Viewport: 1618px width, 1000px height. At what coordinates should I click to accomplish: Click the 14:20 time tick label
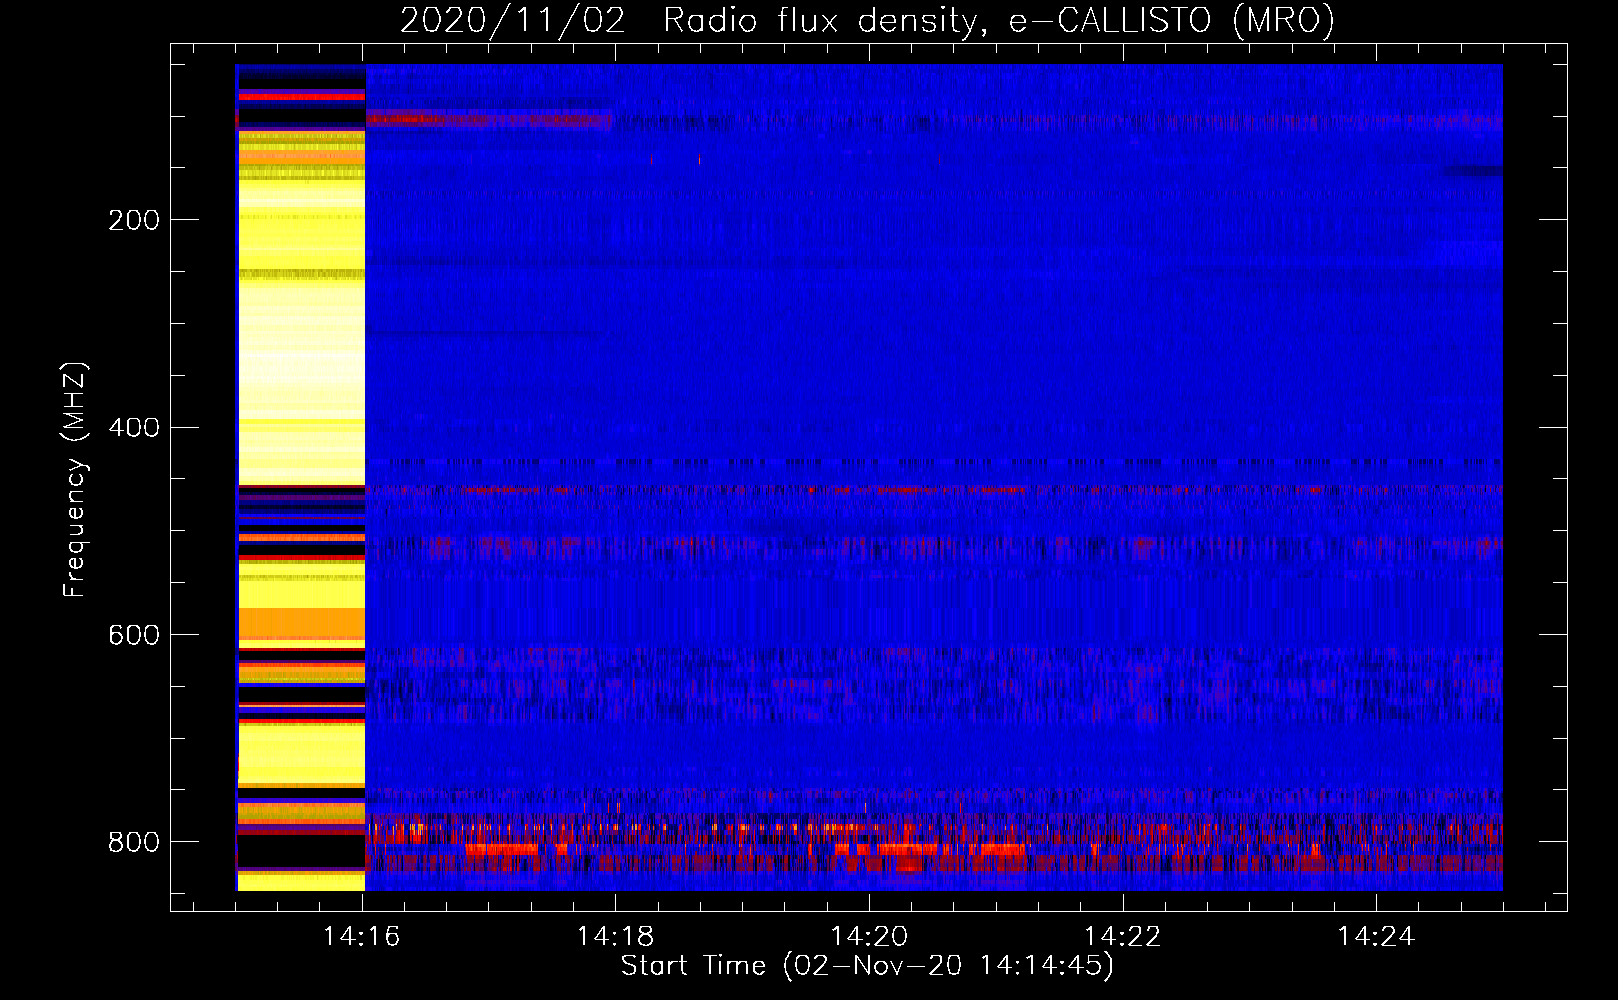click(870, 936)
